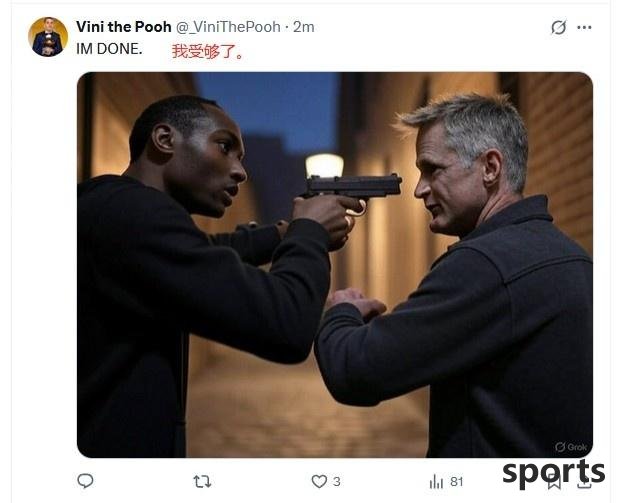Click the IM DONE. post text
This screenshot has width=620, height=503.
point(109,49)
